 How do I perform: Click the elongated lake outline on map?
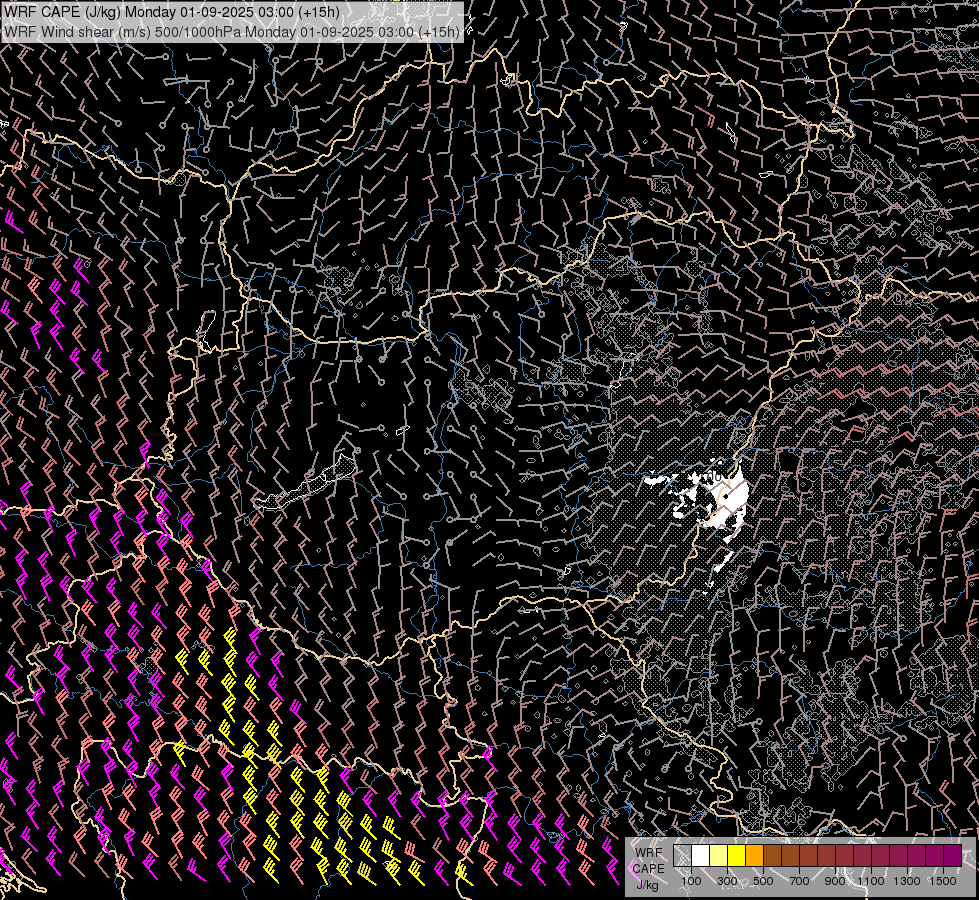(x=306, y=482)
